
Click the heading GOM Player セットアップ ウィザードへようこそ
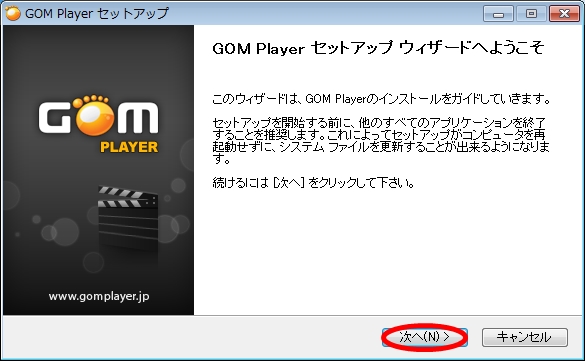tap(378, 48)
